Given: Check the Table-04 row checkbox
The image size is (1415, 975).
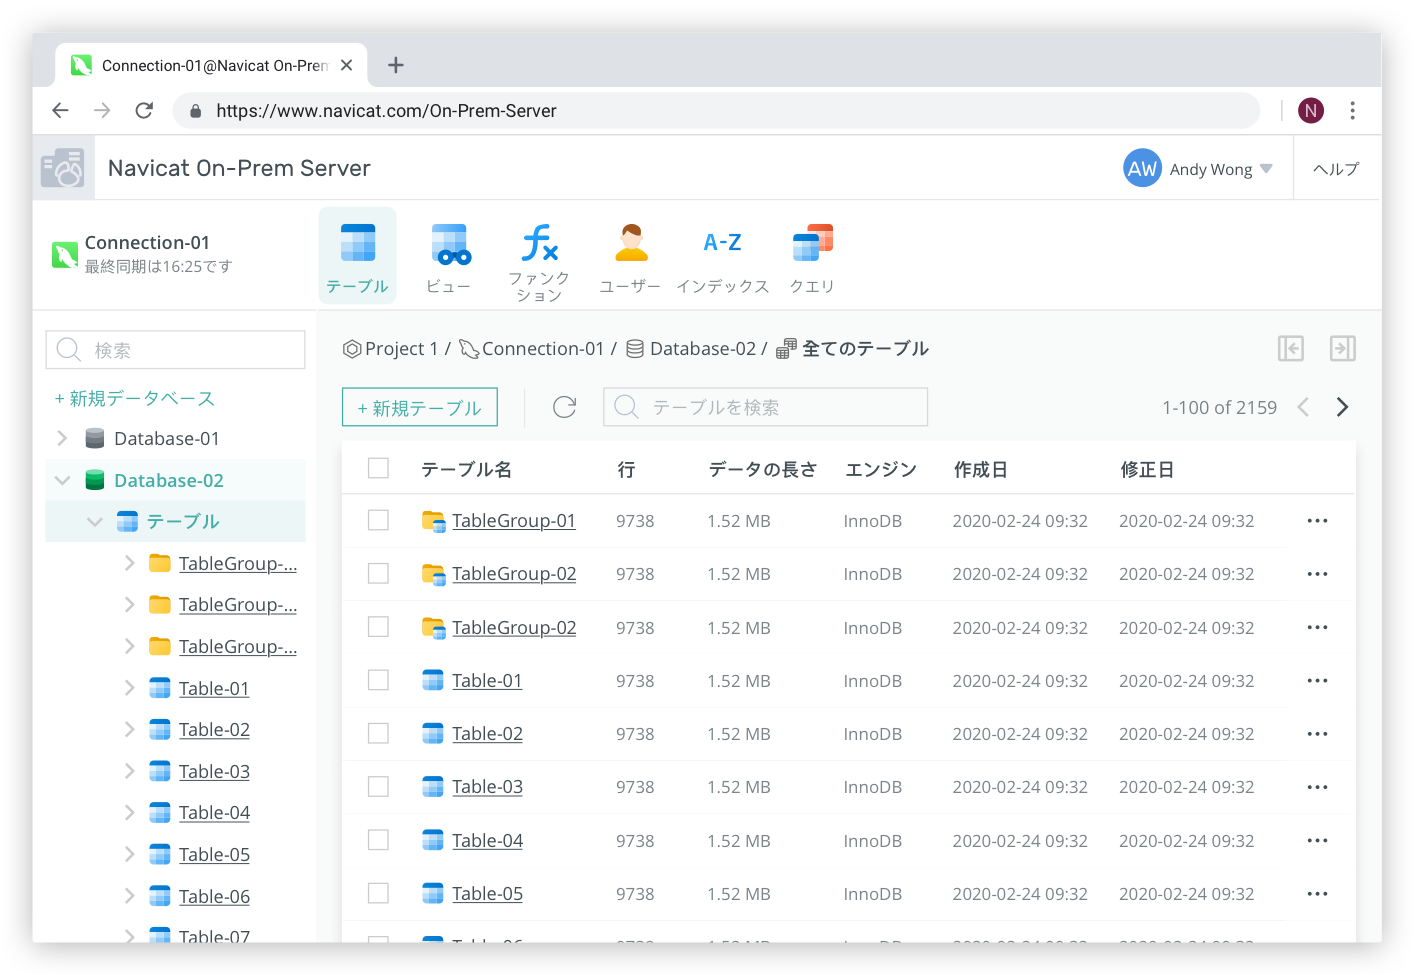Looking at the screenshot, I should 378,840.
